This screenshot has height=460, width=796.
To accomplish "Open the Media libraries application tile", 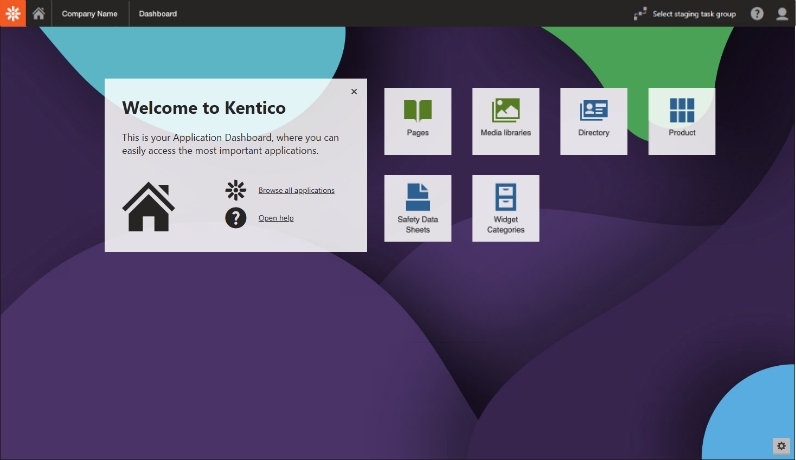I will [506, 121].
